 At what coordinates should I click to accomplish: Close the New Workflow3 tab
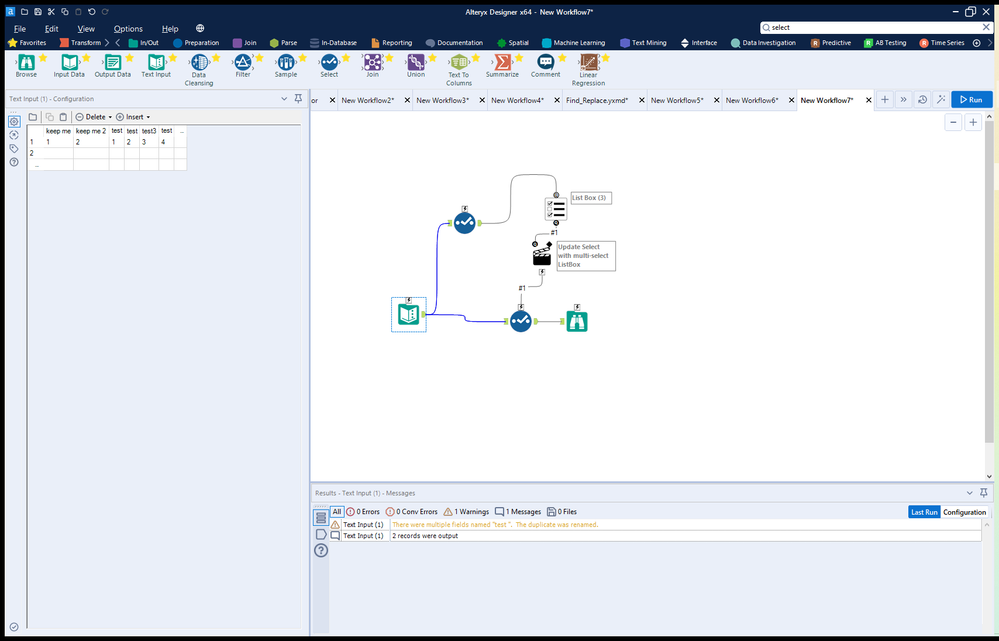click(x=482, y=100)
